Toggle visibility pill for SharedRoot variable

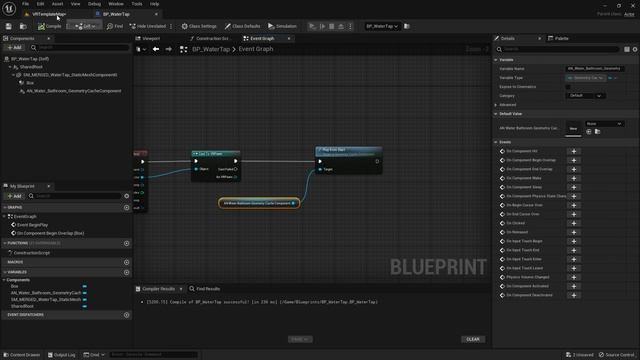pos(84,307)
